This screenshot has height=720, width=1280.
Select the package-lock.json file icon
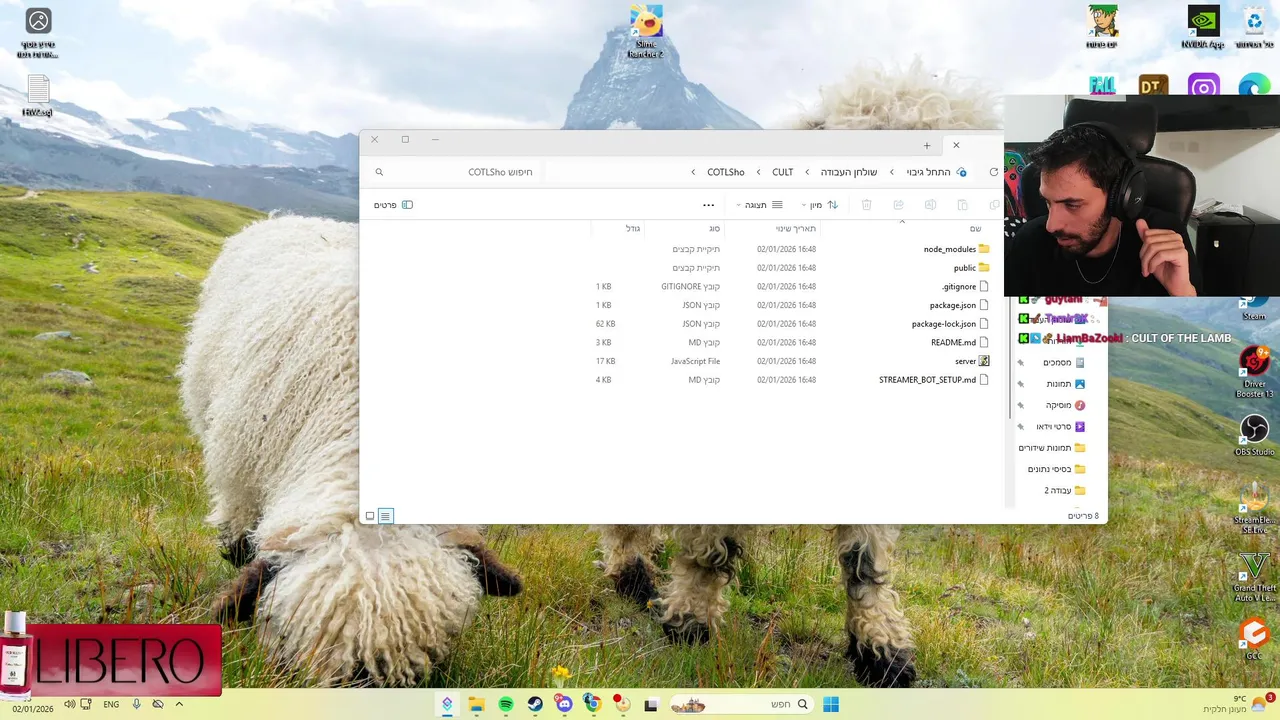[x=984, y=324]
